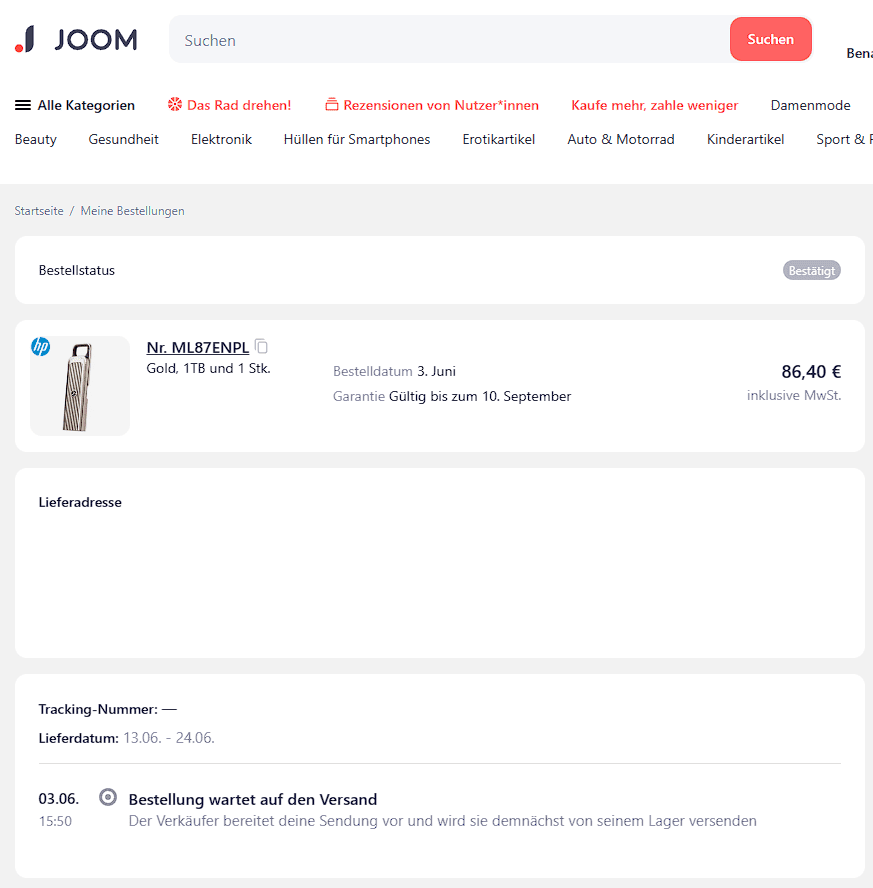Select the Kinderartikel category

pos(745,139)
